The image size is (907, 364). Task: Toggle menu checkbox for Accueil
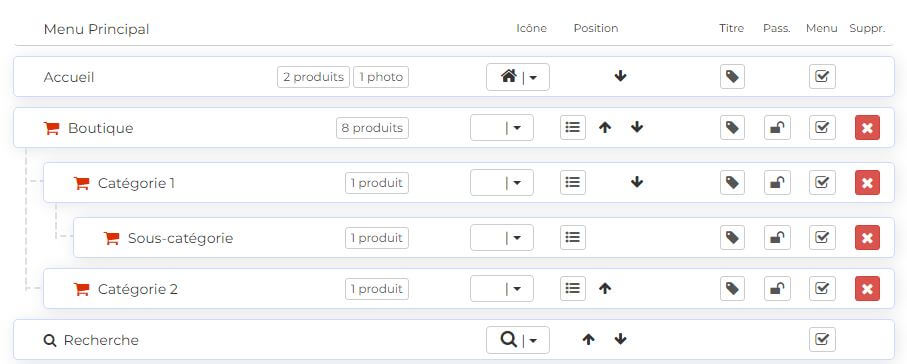[822, 77]
